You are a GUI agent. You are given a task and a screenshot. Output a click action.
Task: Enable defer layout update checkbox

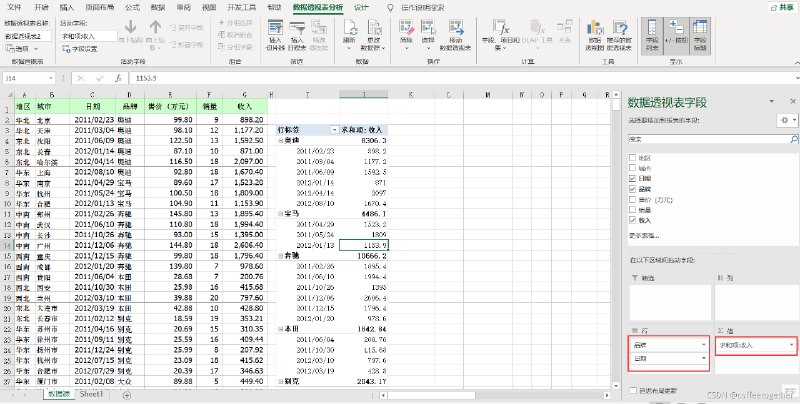point(633,391)
